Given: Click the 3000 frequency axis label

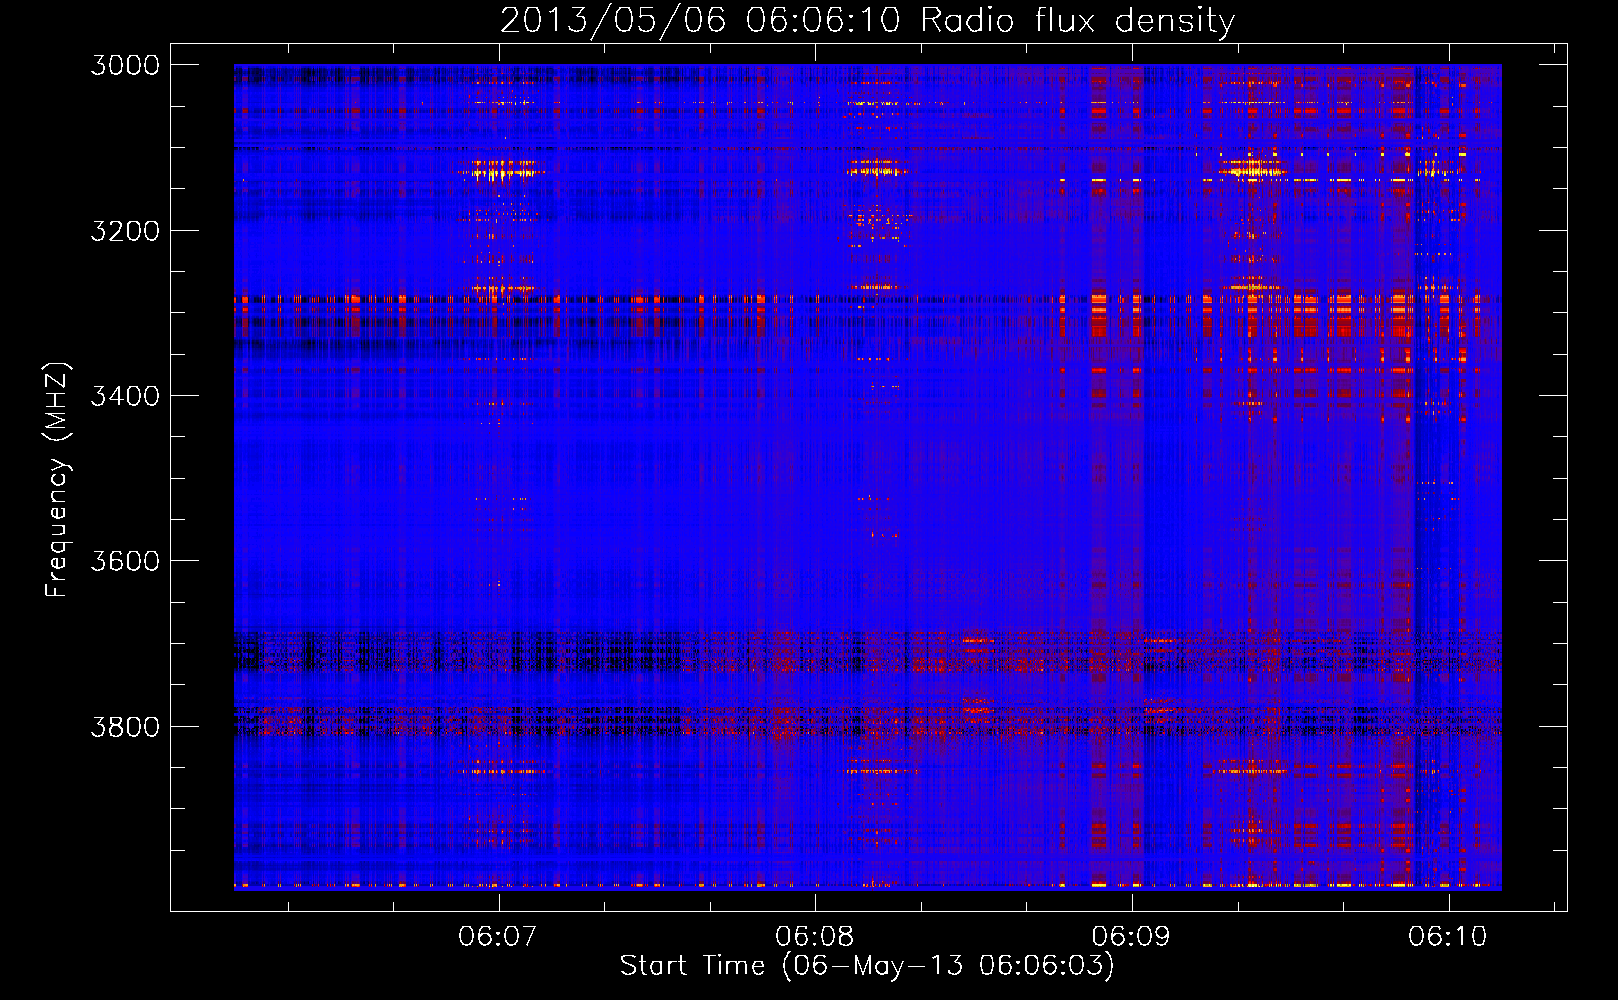Looking at the screenshot, I should [125, 65].
